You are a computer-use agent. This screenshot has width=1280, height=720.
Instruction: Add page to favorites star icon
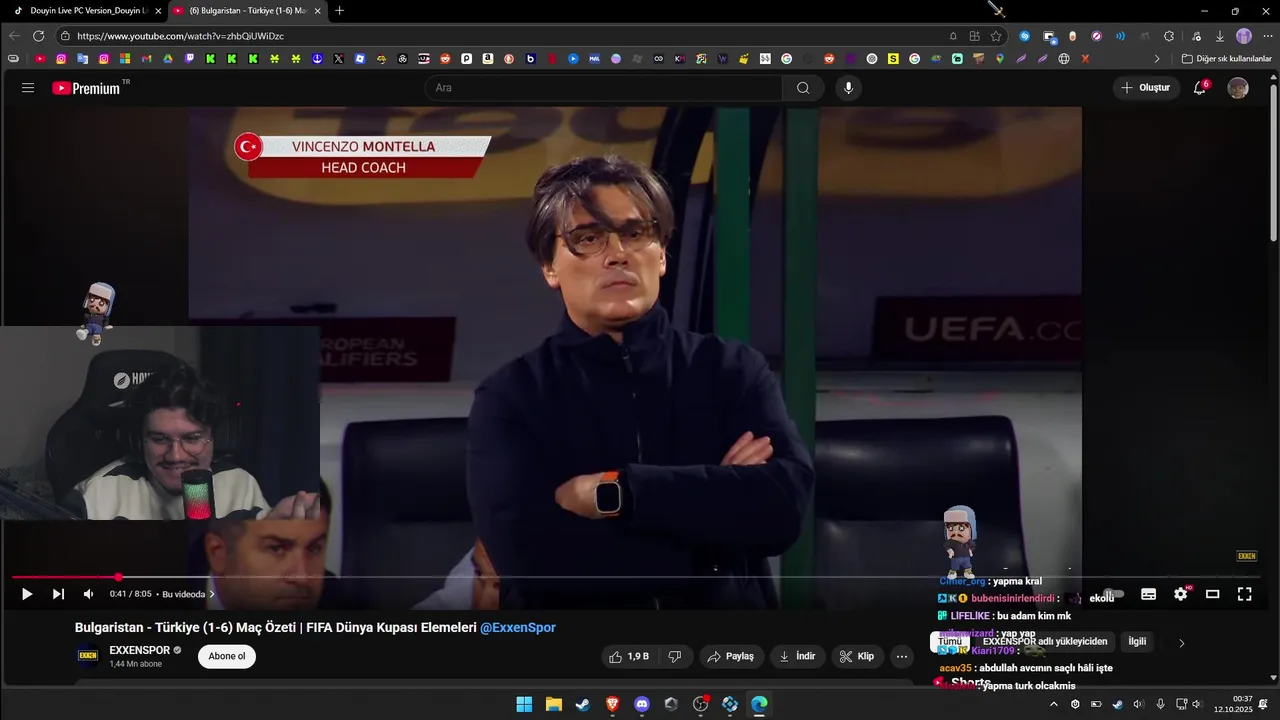pos(996,36)
